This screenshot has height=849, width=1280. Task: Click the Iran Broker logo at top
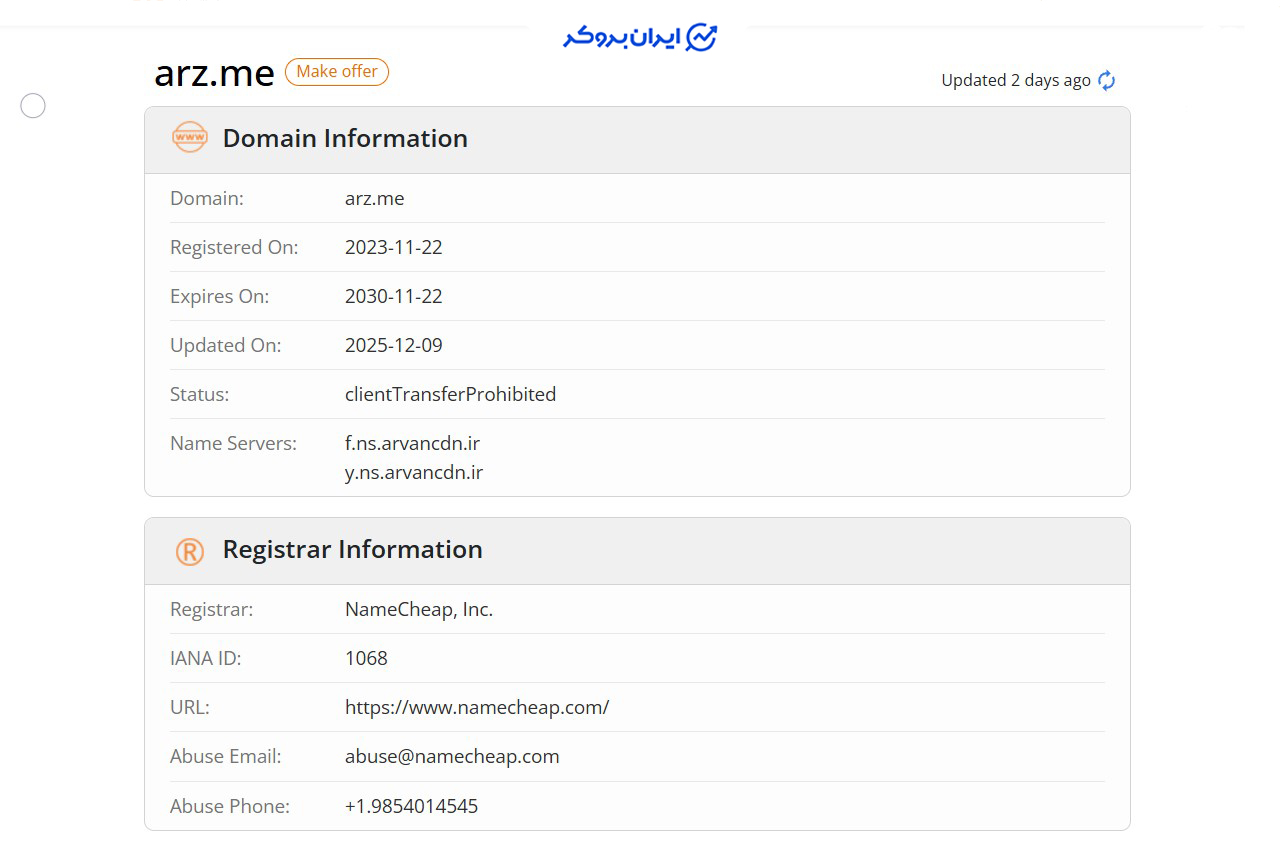point(640,37)
